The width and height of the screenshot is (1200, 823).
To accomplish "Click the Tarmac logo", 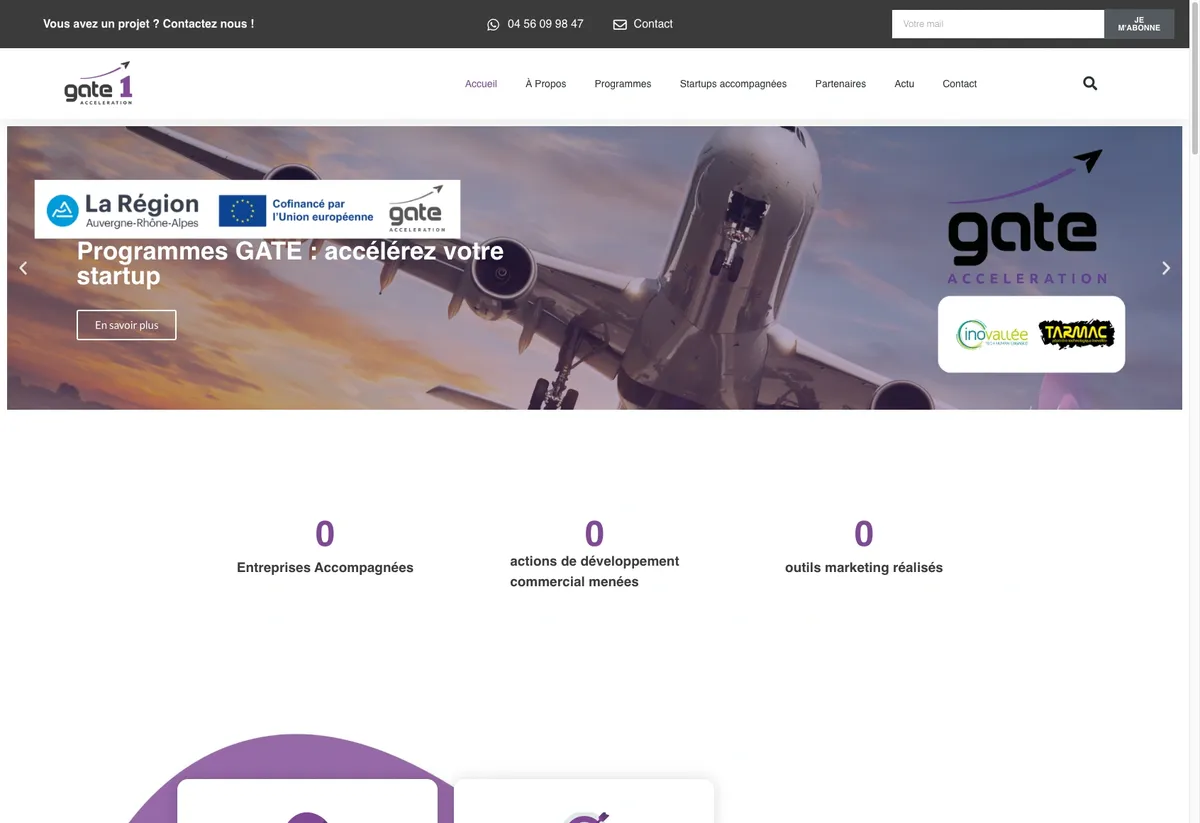I will point(1076,334).
